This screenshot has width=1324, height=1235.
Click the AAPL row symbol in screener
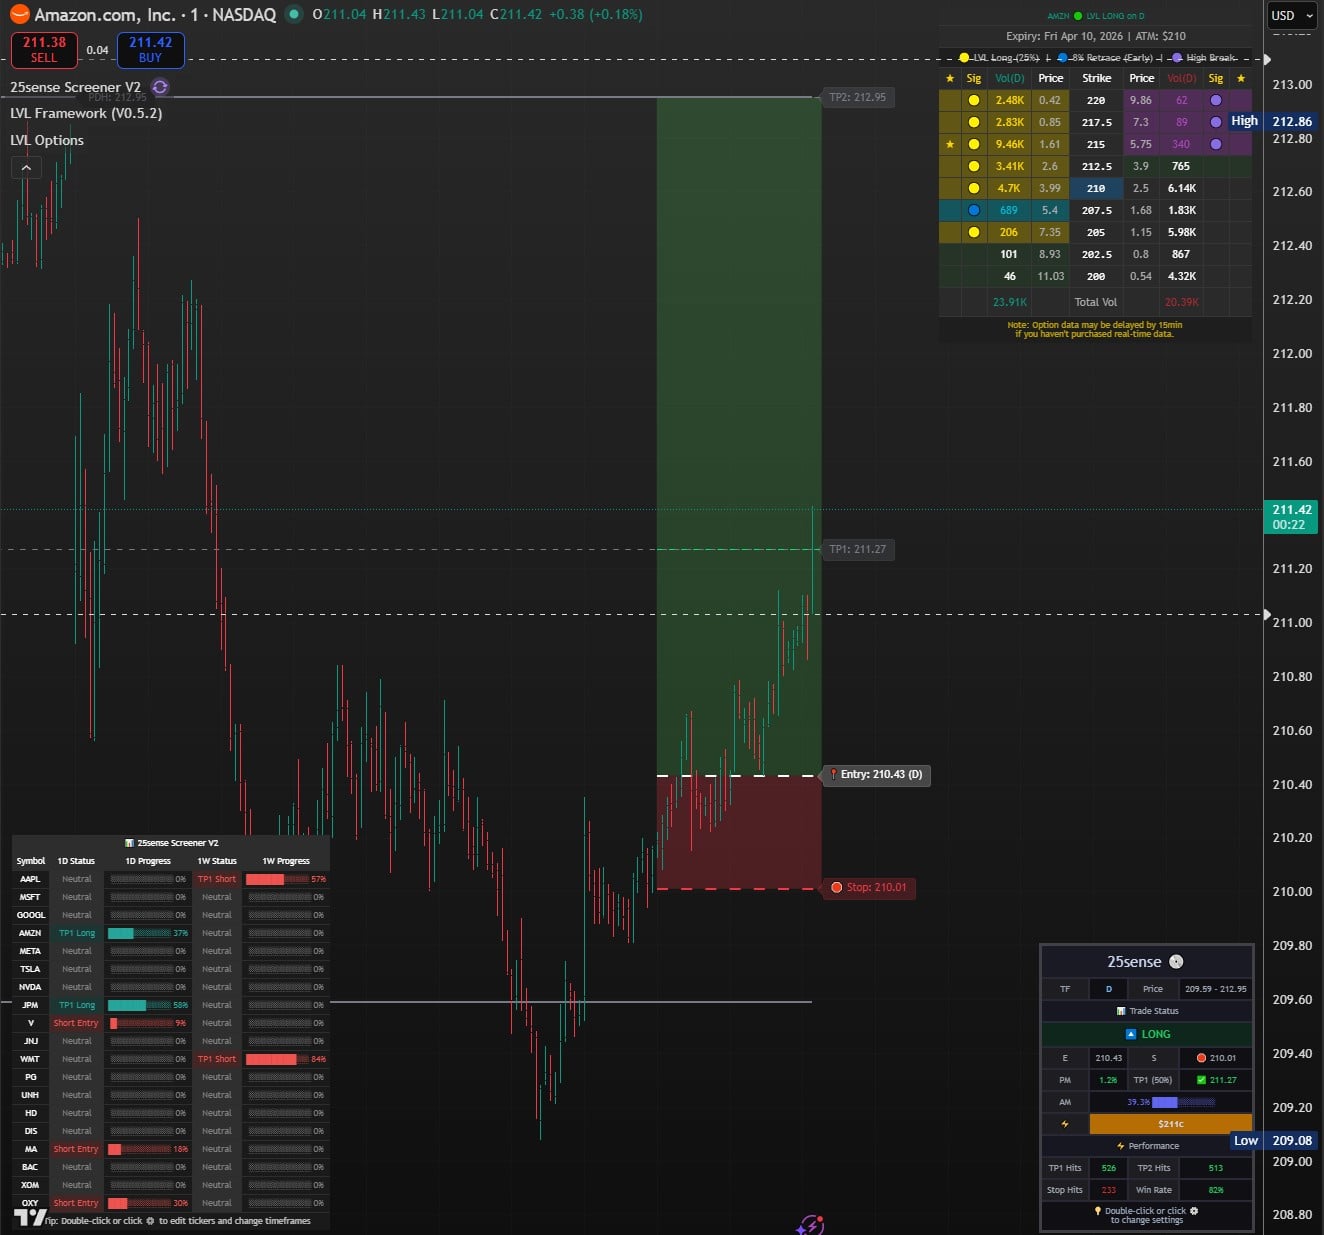pyautogui.click(x=30, y=879)
